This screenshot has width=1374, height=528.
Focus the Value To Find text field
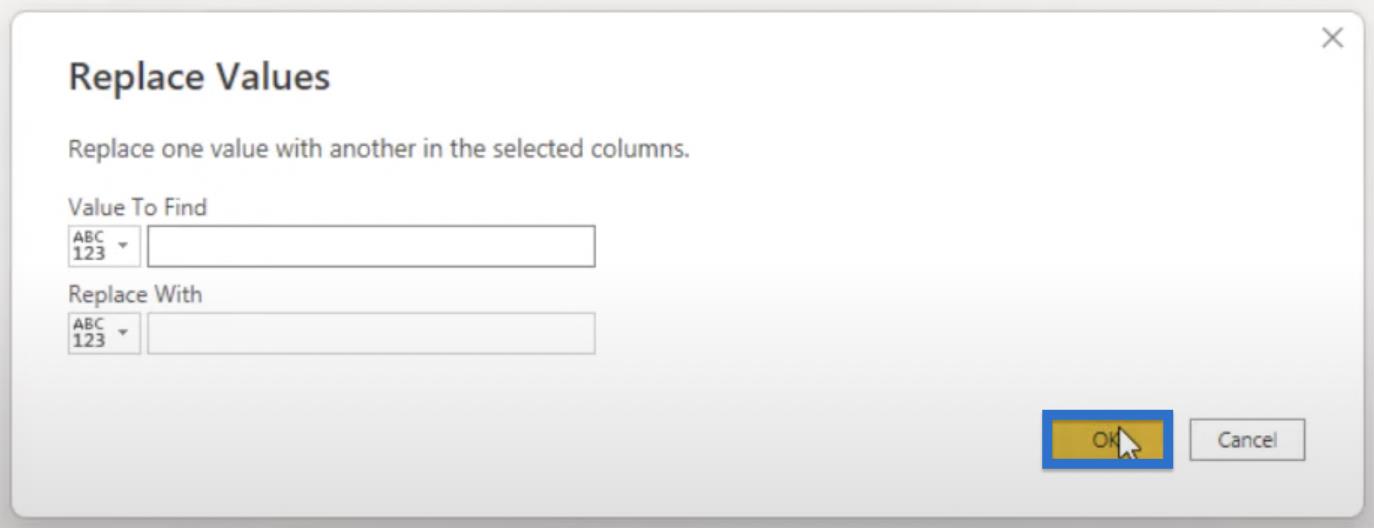[x=371, y=246]
